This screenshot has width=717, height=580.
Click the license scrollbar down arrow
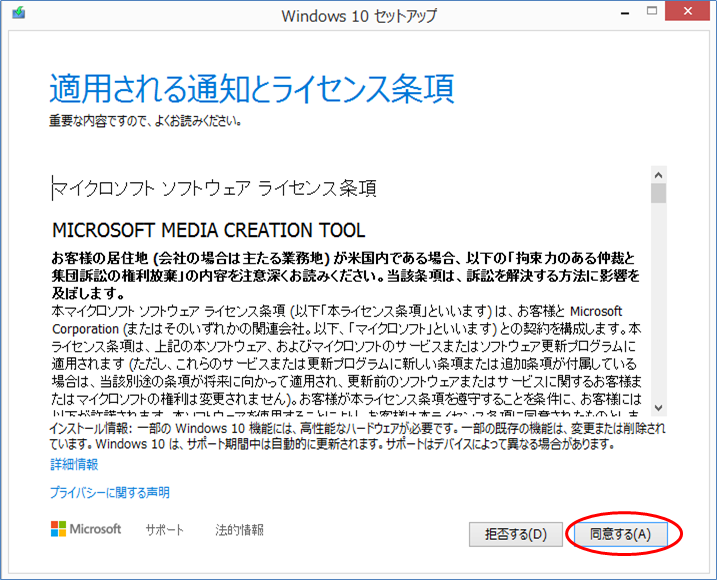pyautogui.click(x=658, y=408)
